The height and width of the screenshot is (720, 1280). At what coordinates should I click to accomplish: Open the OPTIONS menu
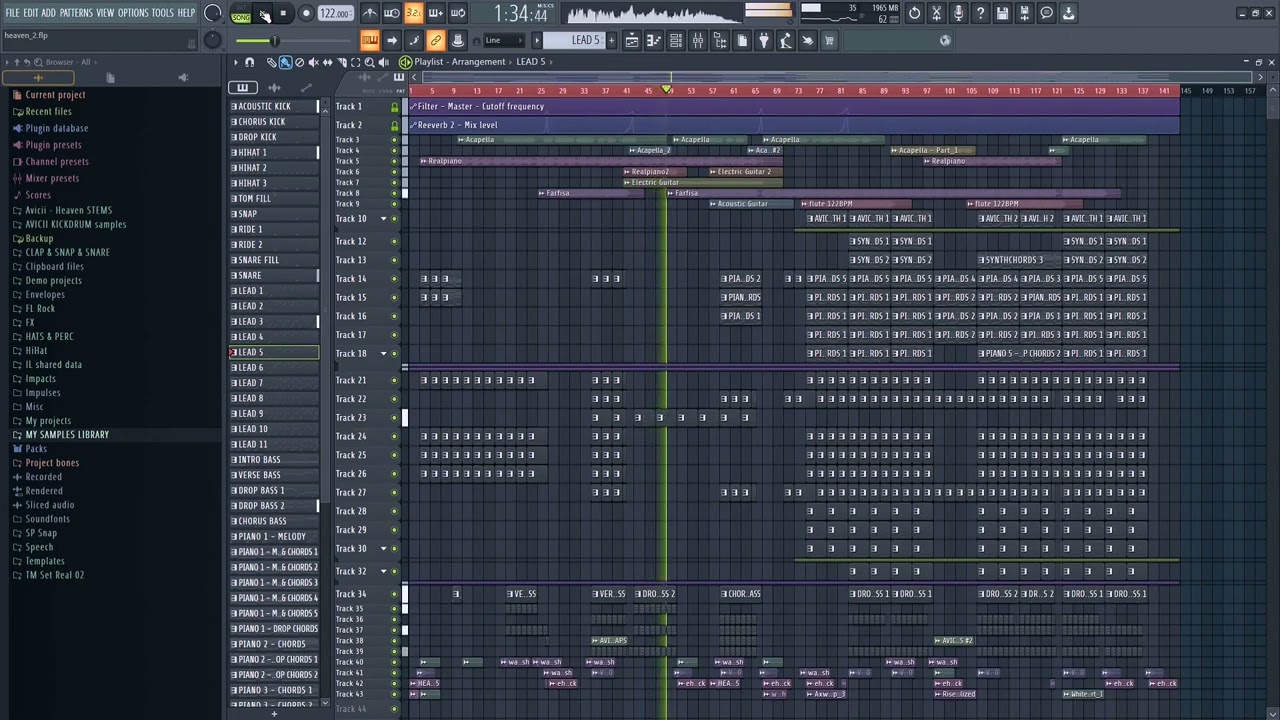click(133, 13)
